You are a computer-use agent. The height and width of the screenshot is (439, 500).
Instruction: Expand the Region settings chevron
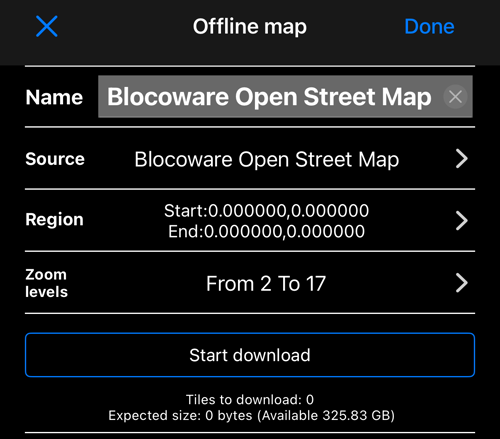click(462, 220)
